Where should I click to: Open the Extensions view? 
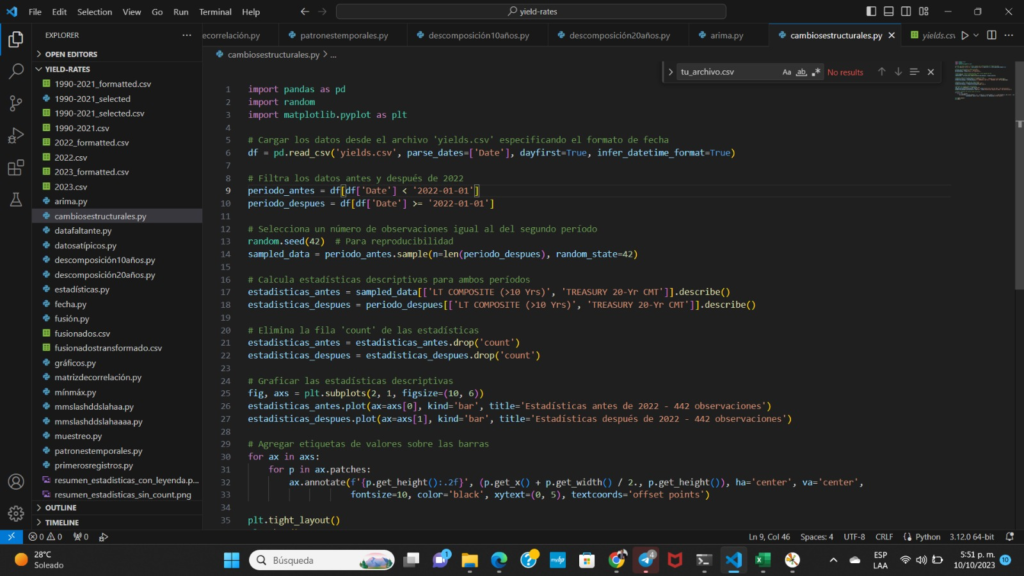[16, 168]
